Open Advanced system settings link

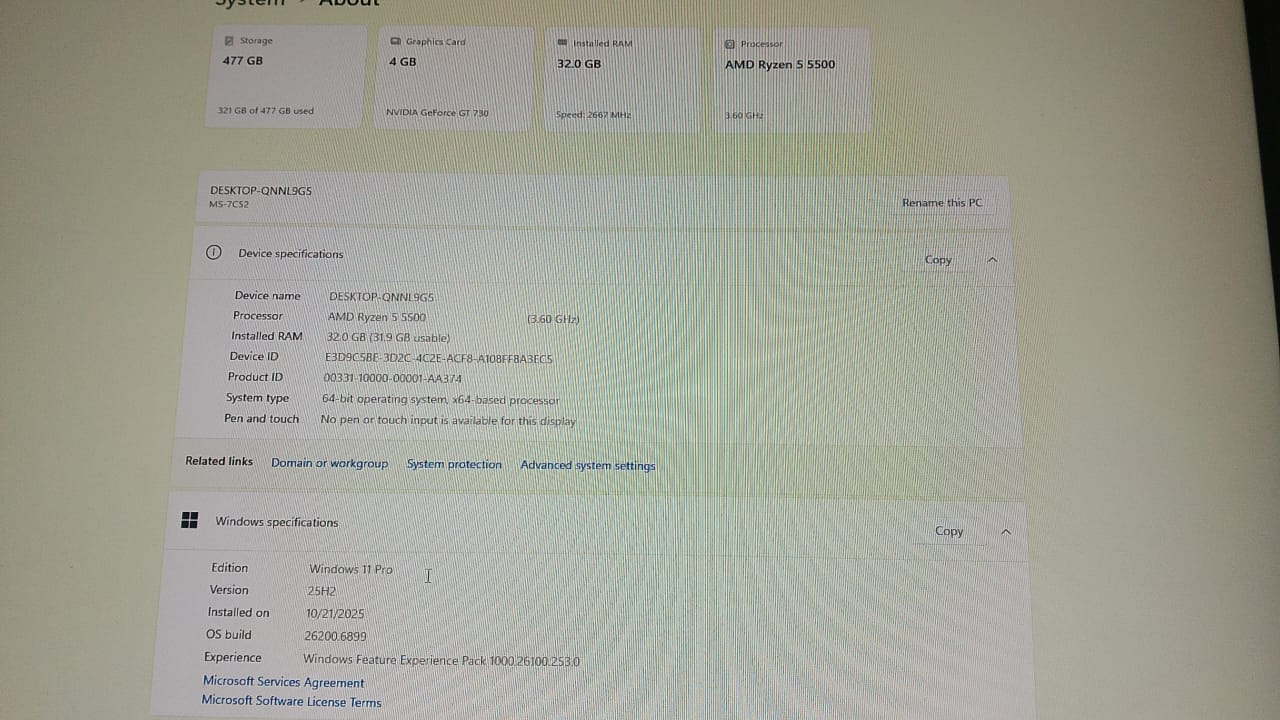[588, 465]
